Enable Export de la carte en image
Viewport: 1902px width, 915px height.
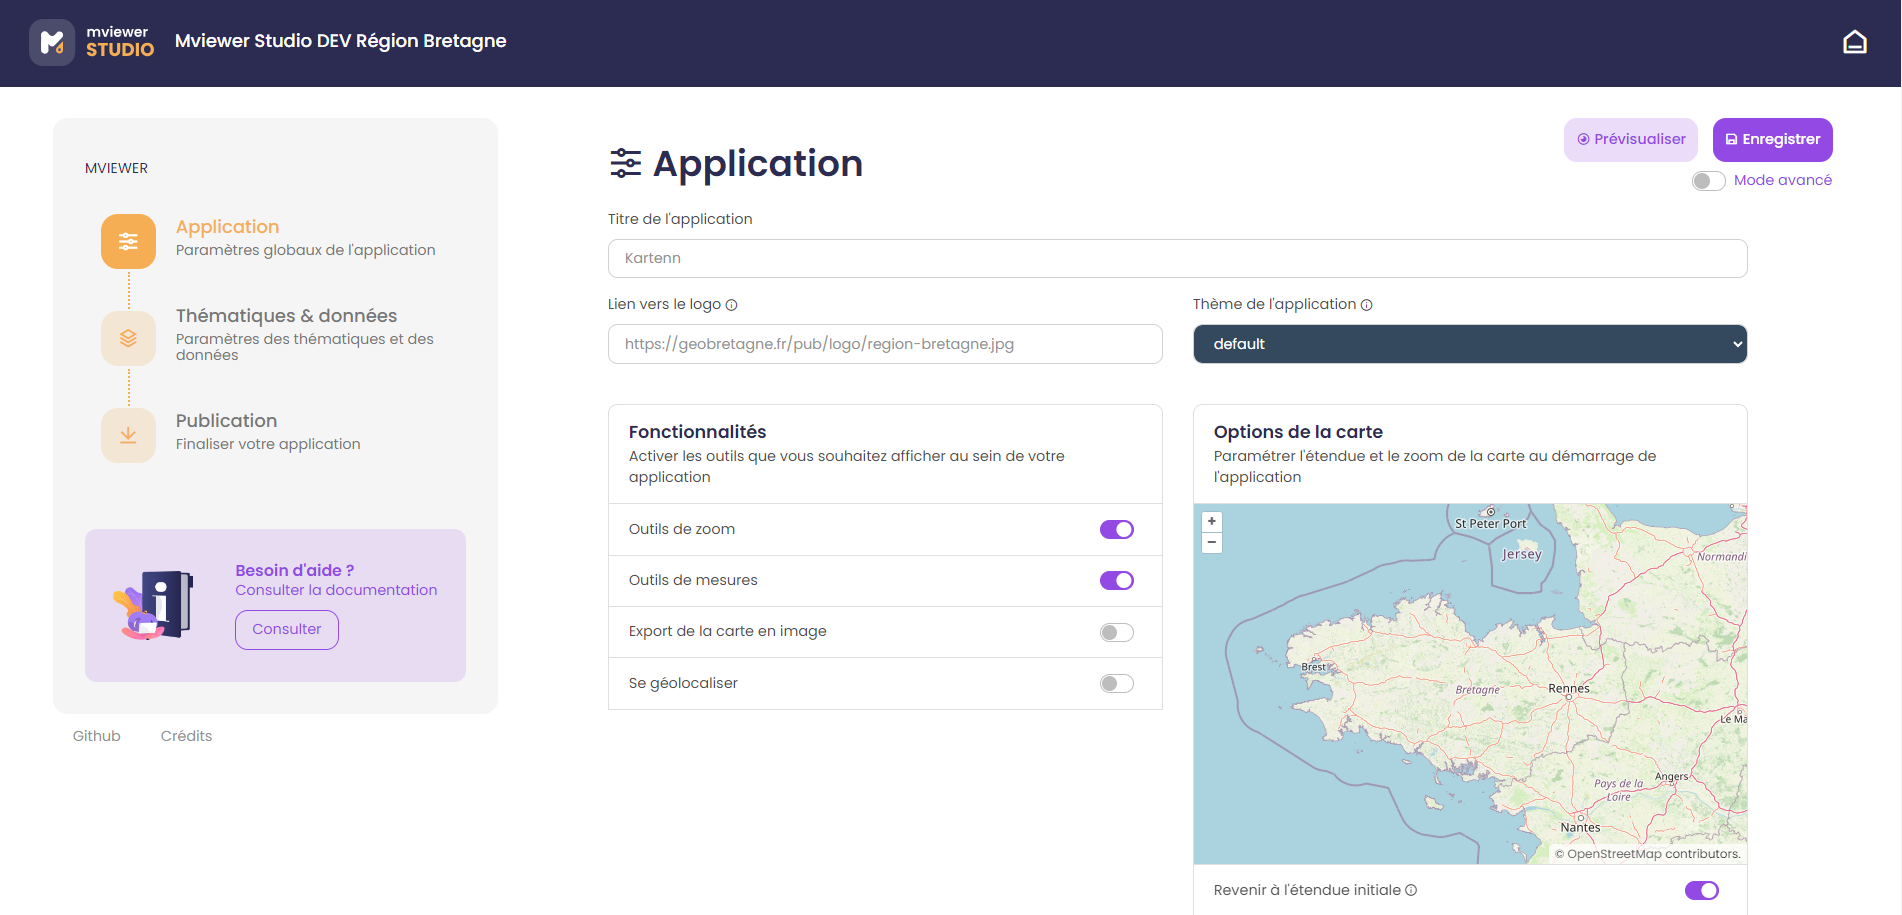click(x=1117, y=632)
